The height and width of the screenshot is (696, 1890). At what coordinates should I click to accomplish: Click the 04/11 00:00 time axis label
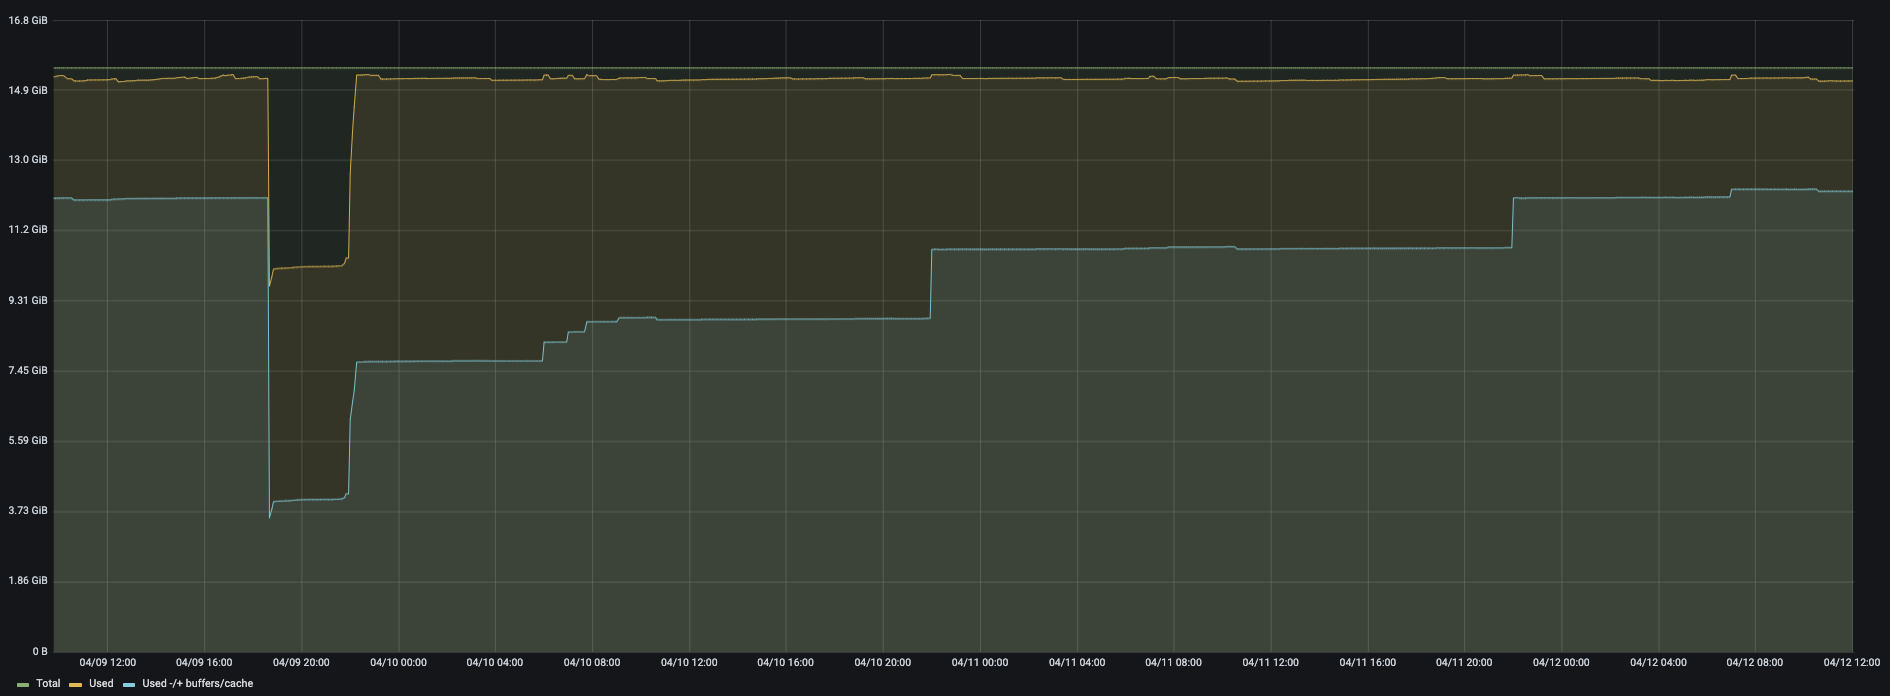980,662
